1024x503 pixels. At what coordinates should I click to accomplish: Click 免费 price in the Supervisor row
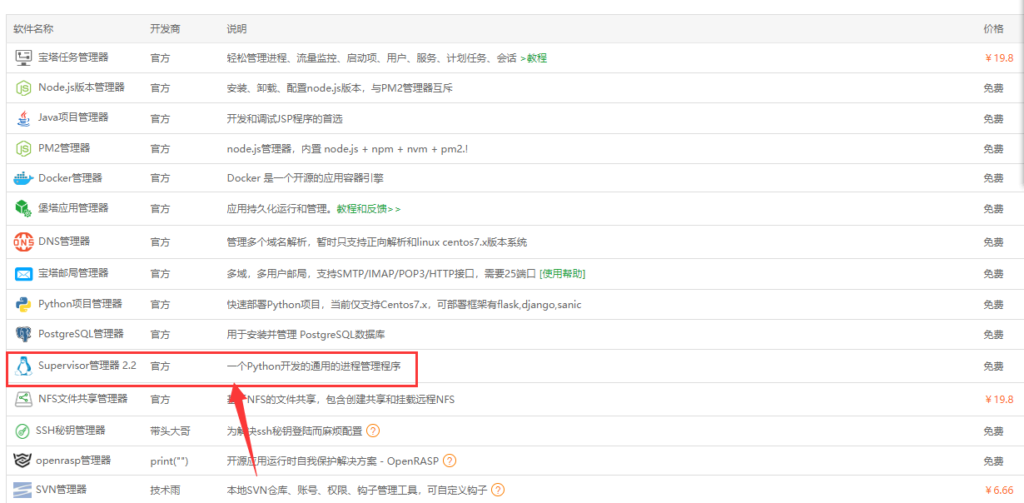pos(994,366)
